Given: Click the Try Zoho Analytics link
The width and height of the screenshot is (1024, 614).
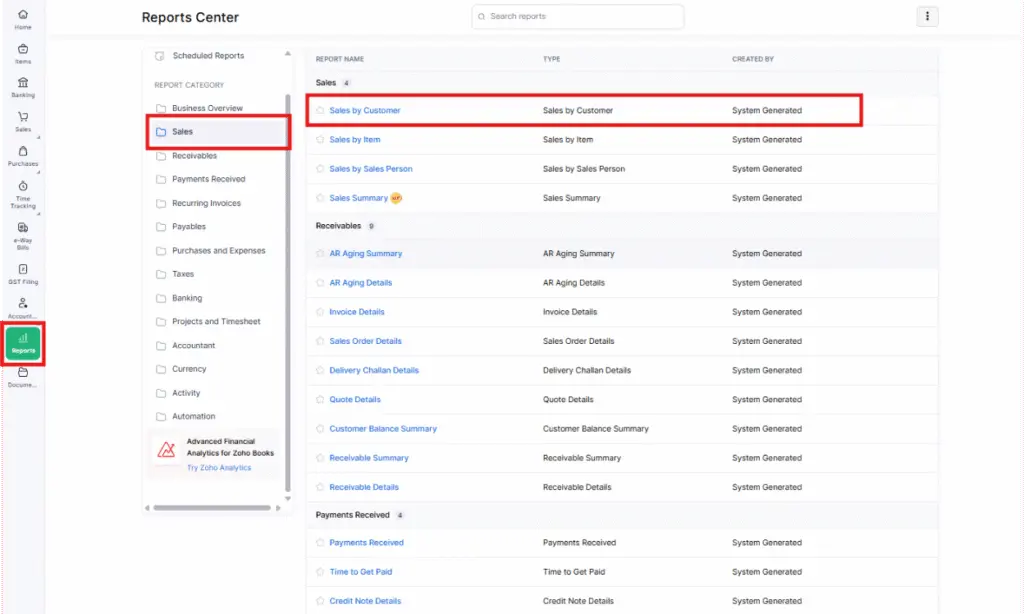Looking at the screenshot, I should point(219,468).
